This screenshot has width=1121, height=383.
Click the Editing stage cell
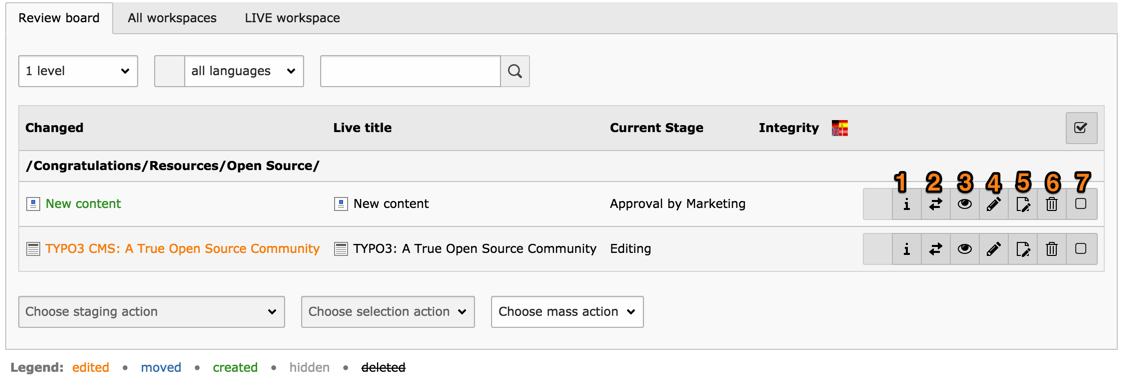point(631,249)
